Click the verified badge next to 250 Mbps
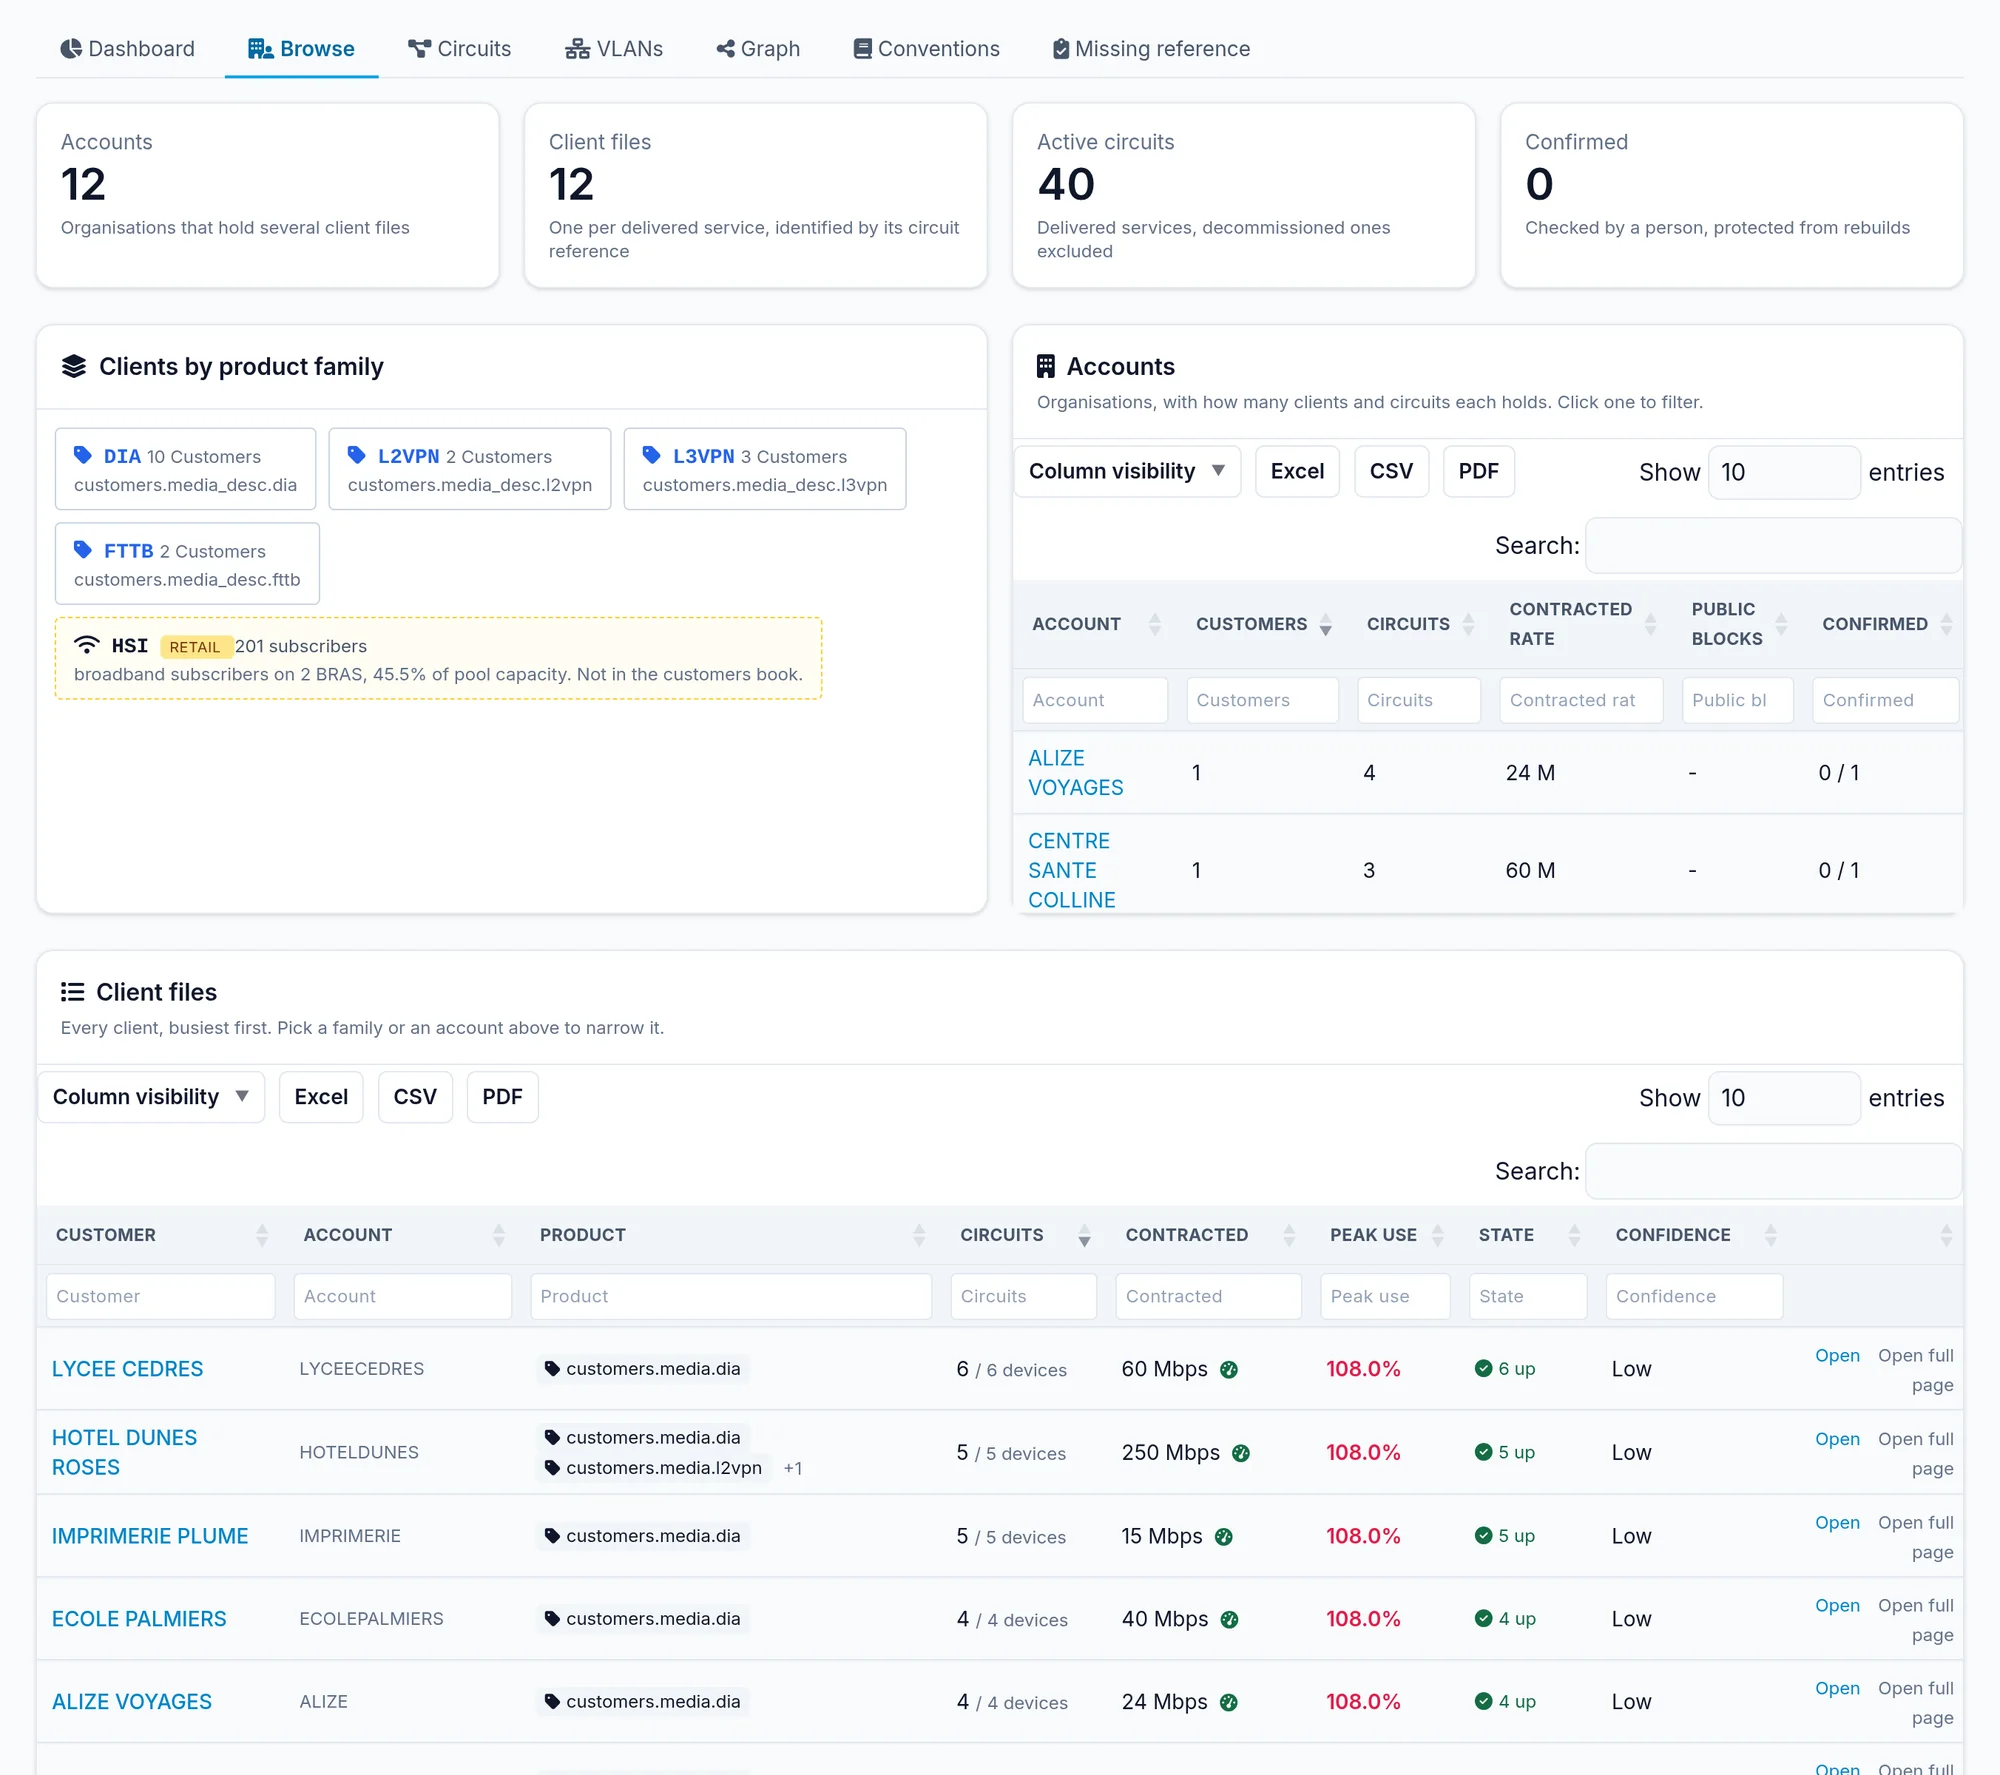 pos(1241,1453)
